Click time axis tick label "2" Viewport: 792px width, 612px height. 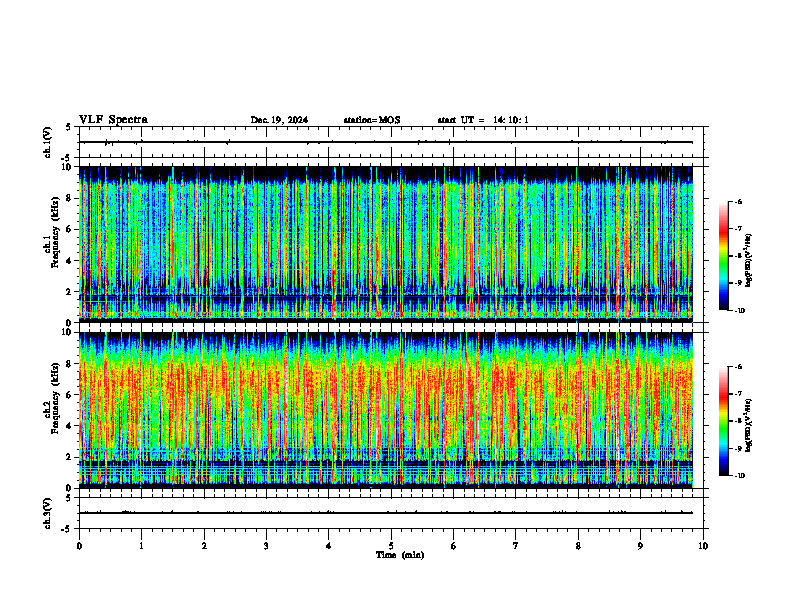tap(204, 546)
